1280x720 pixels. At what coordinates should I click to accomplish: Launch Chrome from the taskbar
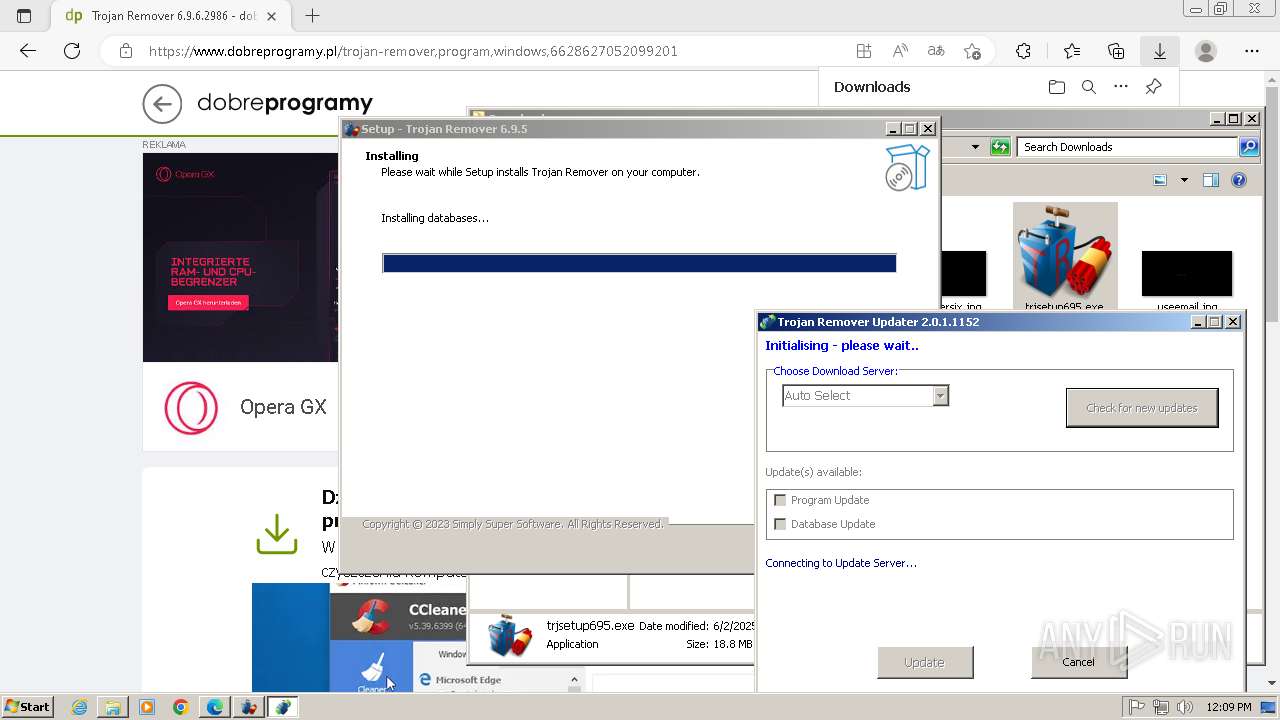(180, 707)
